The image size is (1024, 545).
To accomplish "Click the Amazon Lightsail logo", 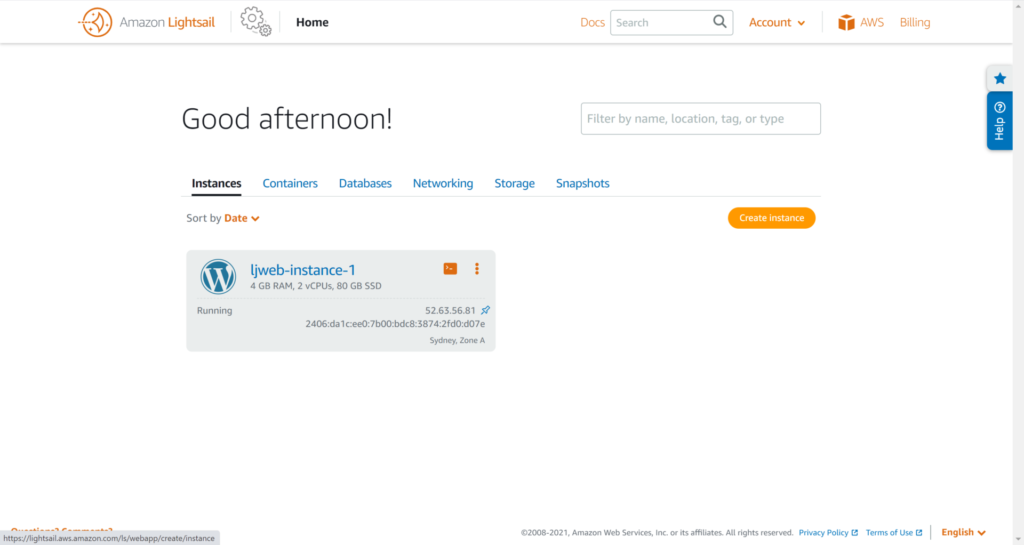I will pyautogui.click(x=146, y=22).
